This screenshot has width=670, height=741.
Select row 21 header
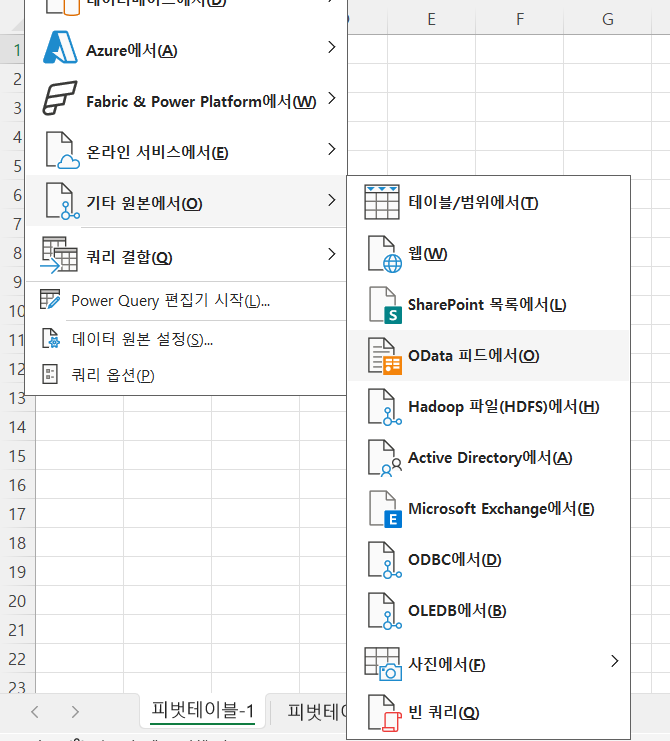pyautogui.click(x=17, y=630)
